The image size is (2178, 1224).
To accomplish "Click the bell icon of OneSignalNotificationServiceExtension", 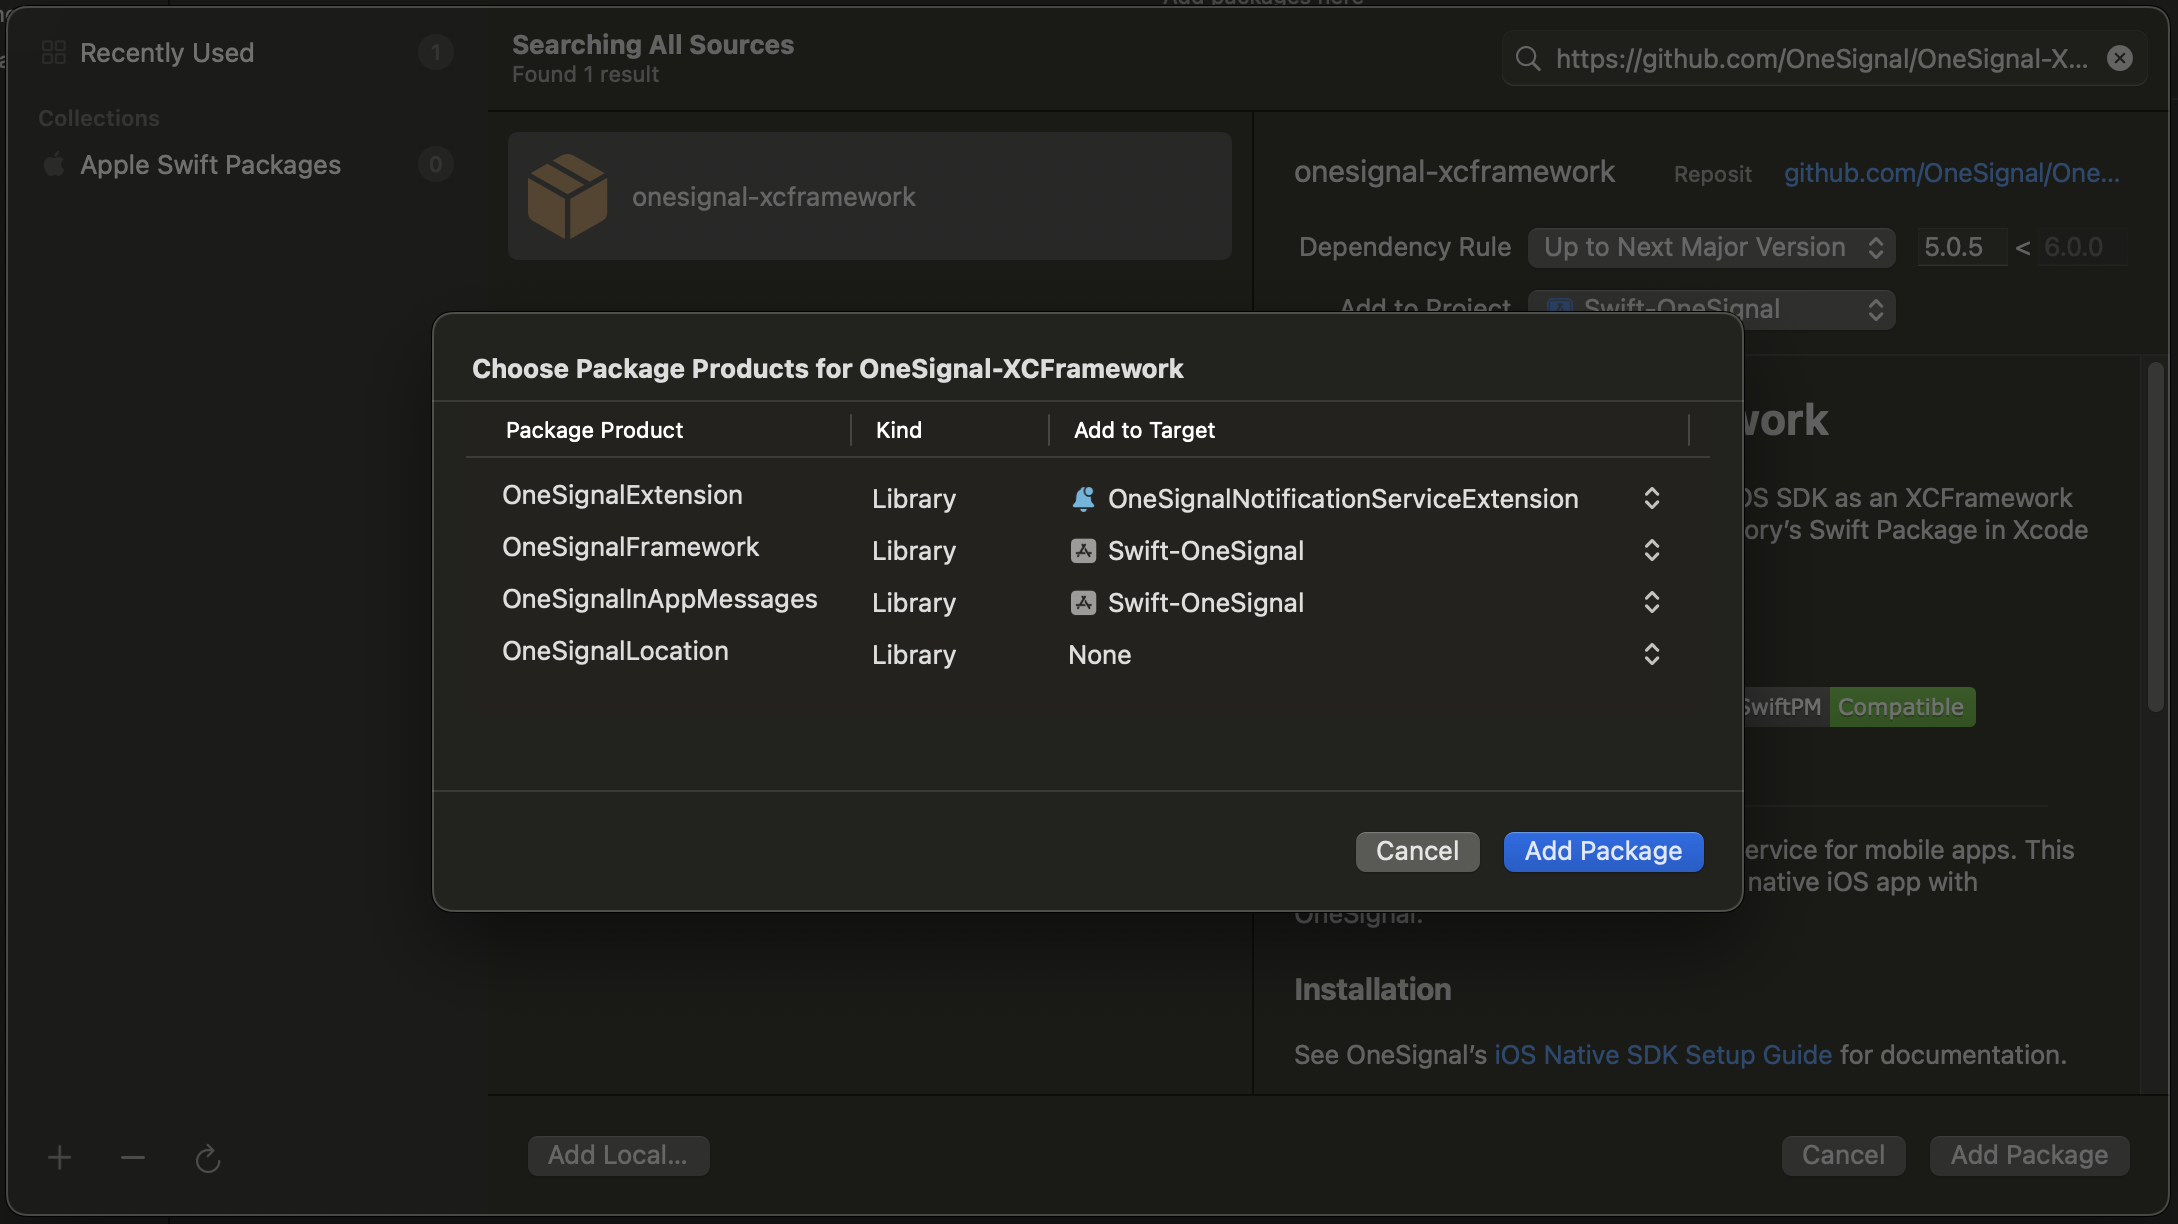I will (x=1083, y=498).
